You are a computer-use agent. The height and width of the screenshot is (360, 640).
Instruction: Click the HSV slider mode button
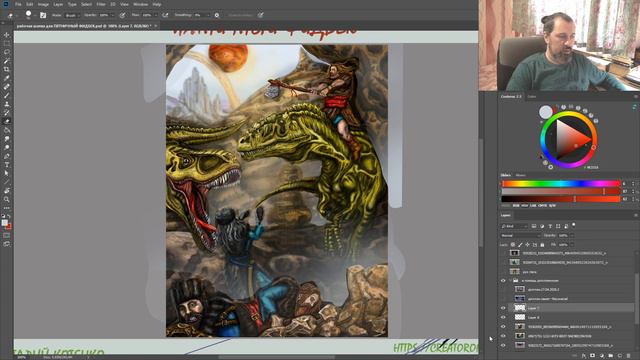[524, 206]
